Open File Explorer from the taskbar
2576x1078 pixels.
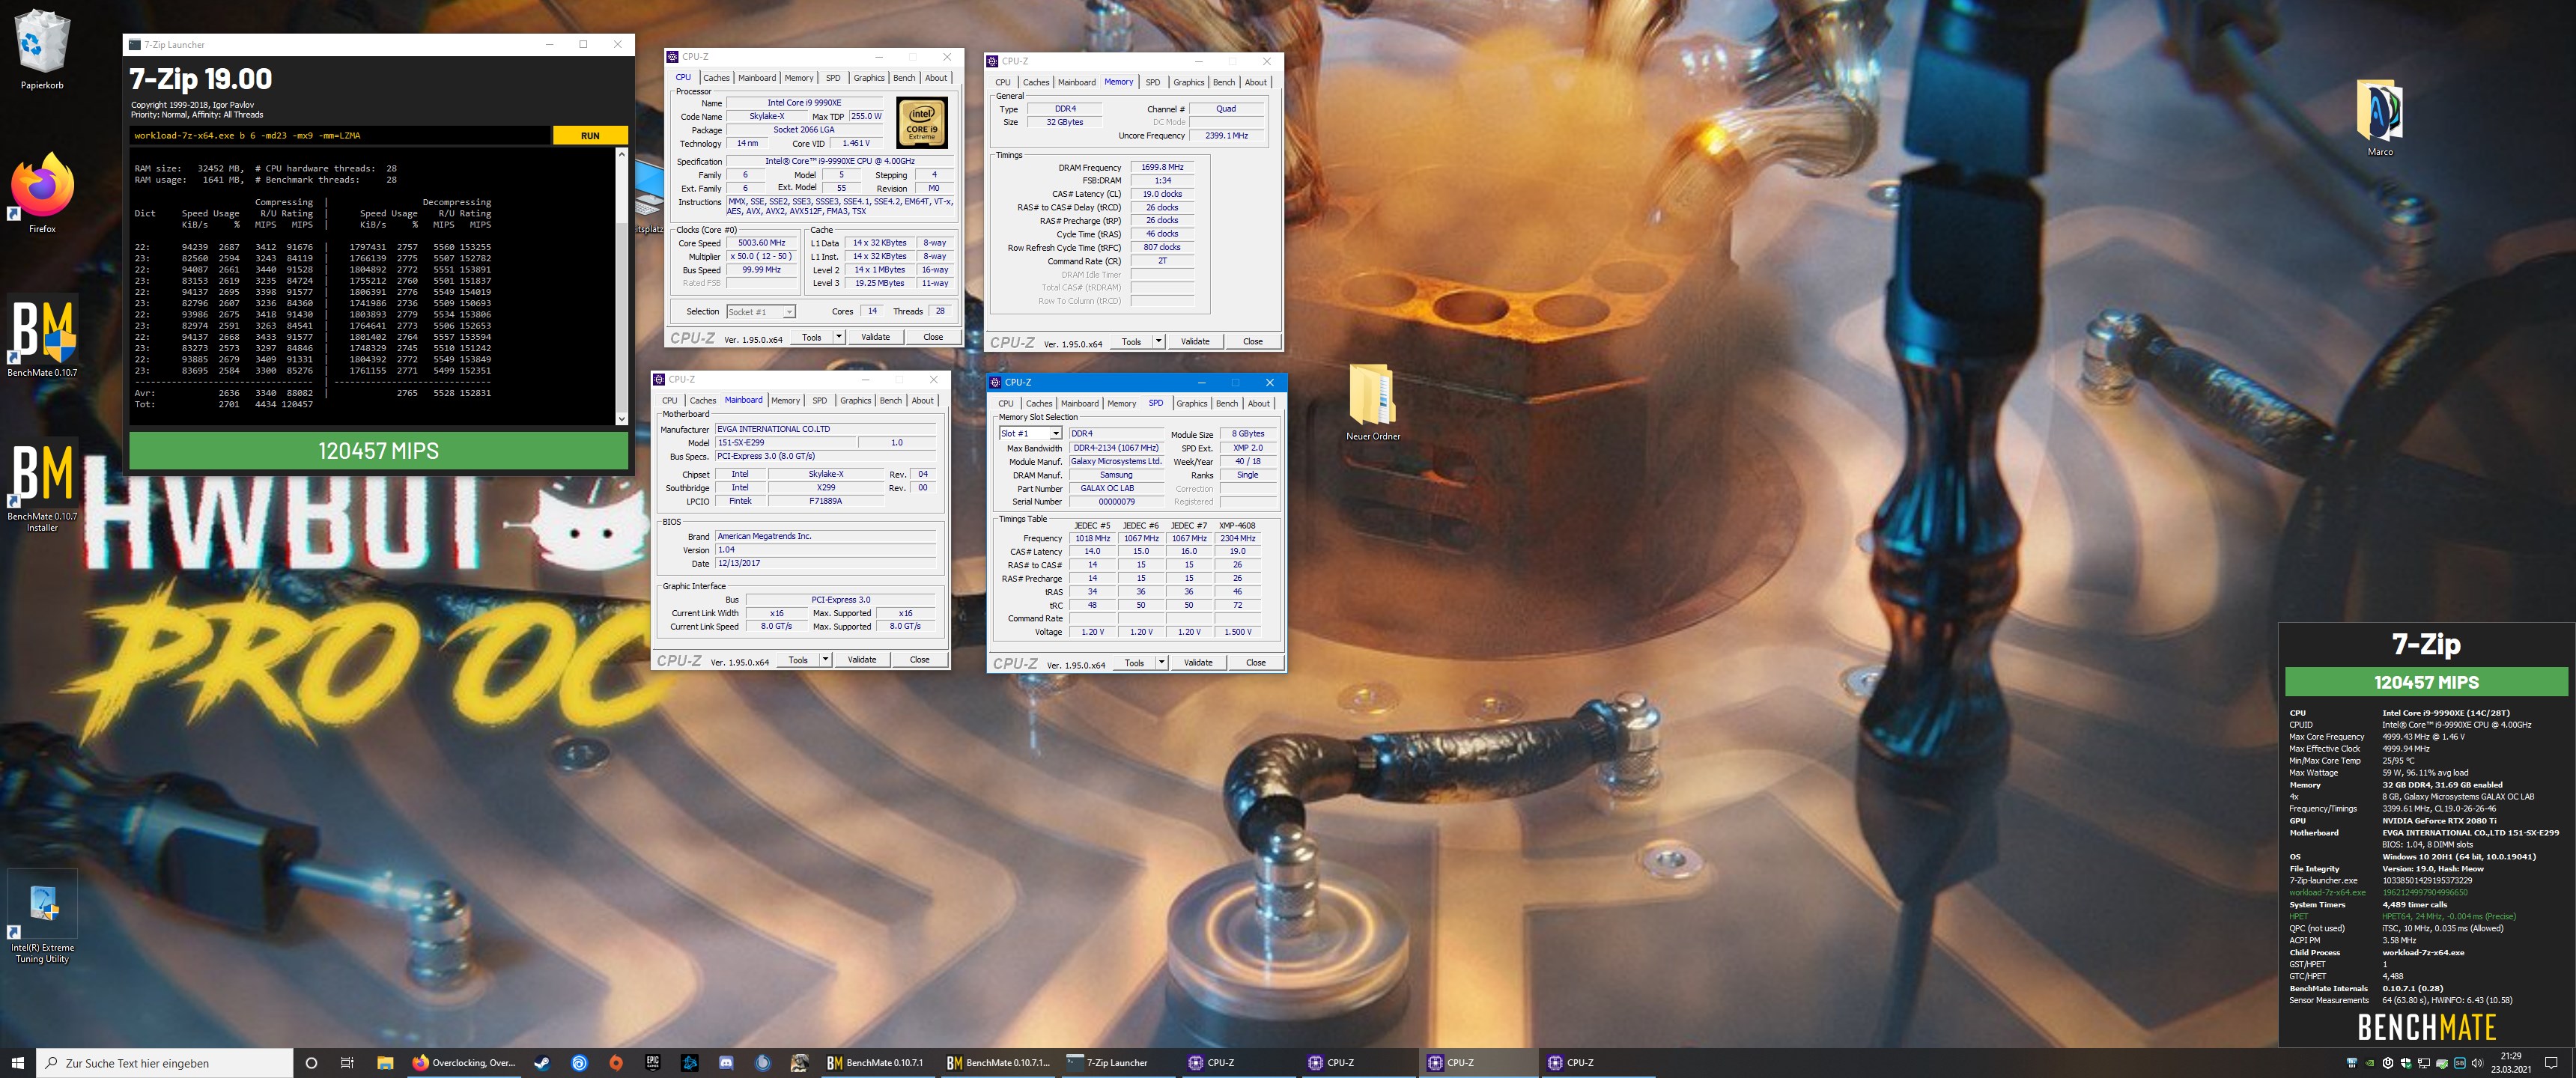point(385,1063)
